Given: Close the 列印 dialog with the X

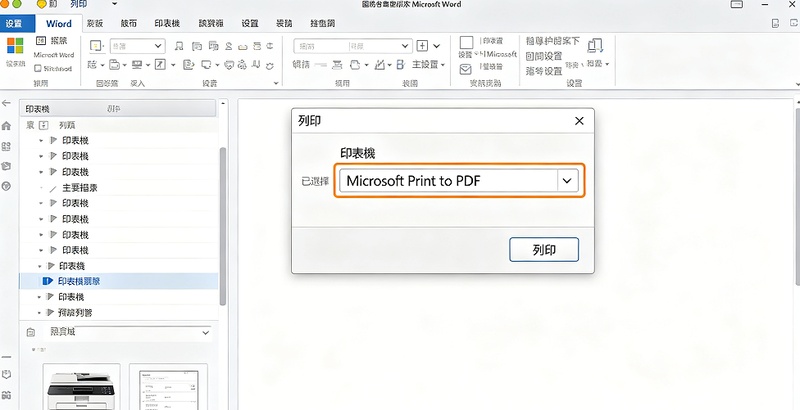Looking at the screenshot, I should (x=579, y=121).
